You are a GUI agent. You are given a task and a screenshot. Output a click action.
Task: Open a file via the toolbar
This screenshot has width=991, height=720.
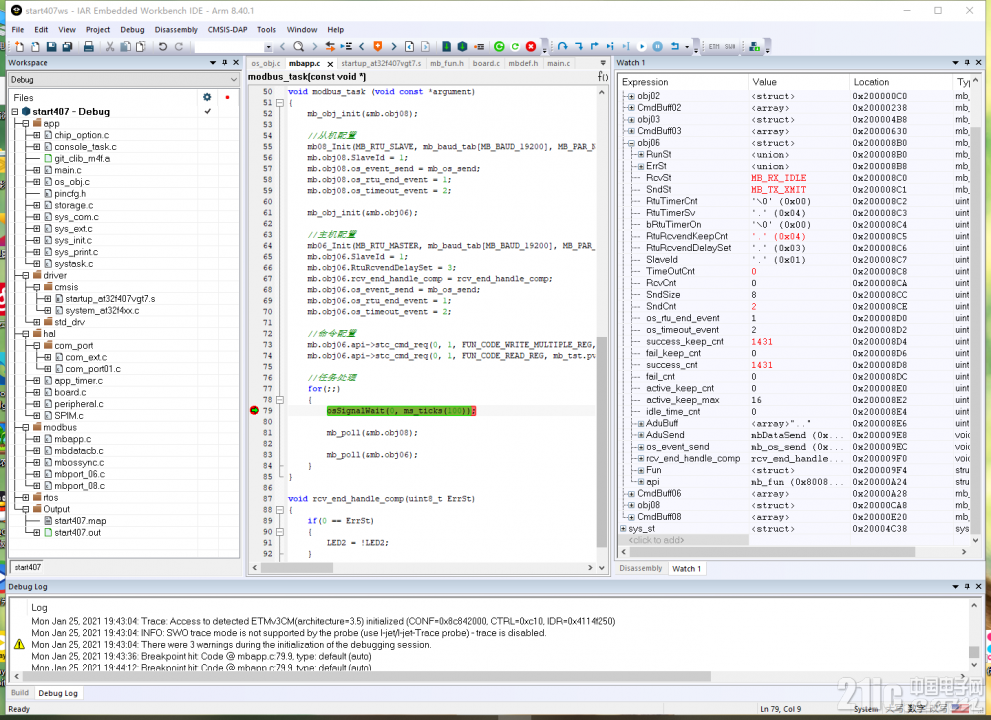[35, 47]
